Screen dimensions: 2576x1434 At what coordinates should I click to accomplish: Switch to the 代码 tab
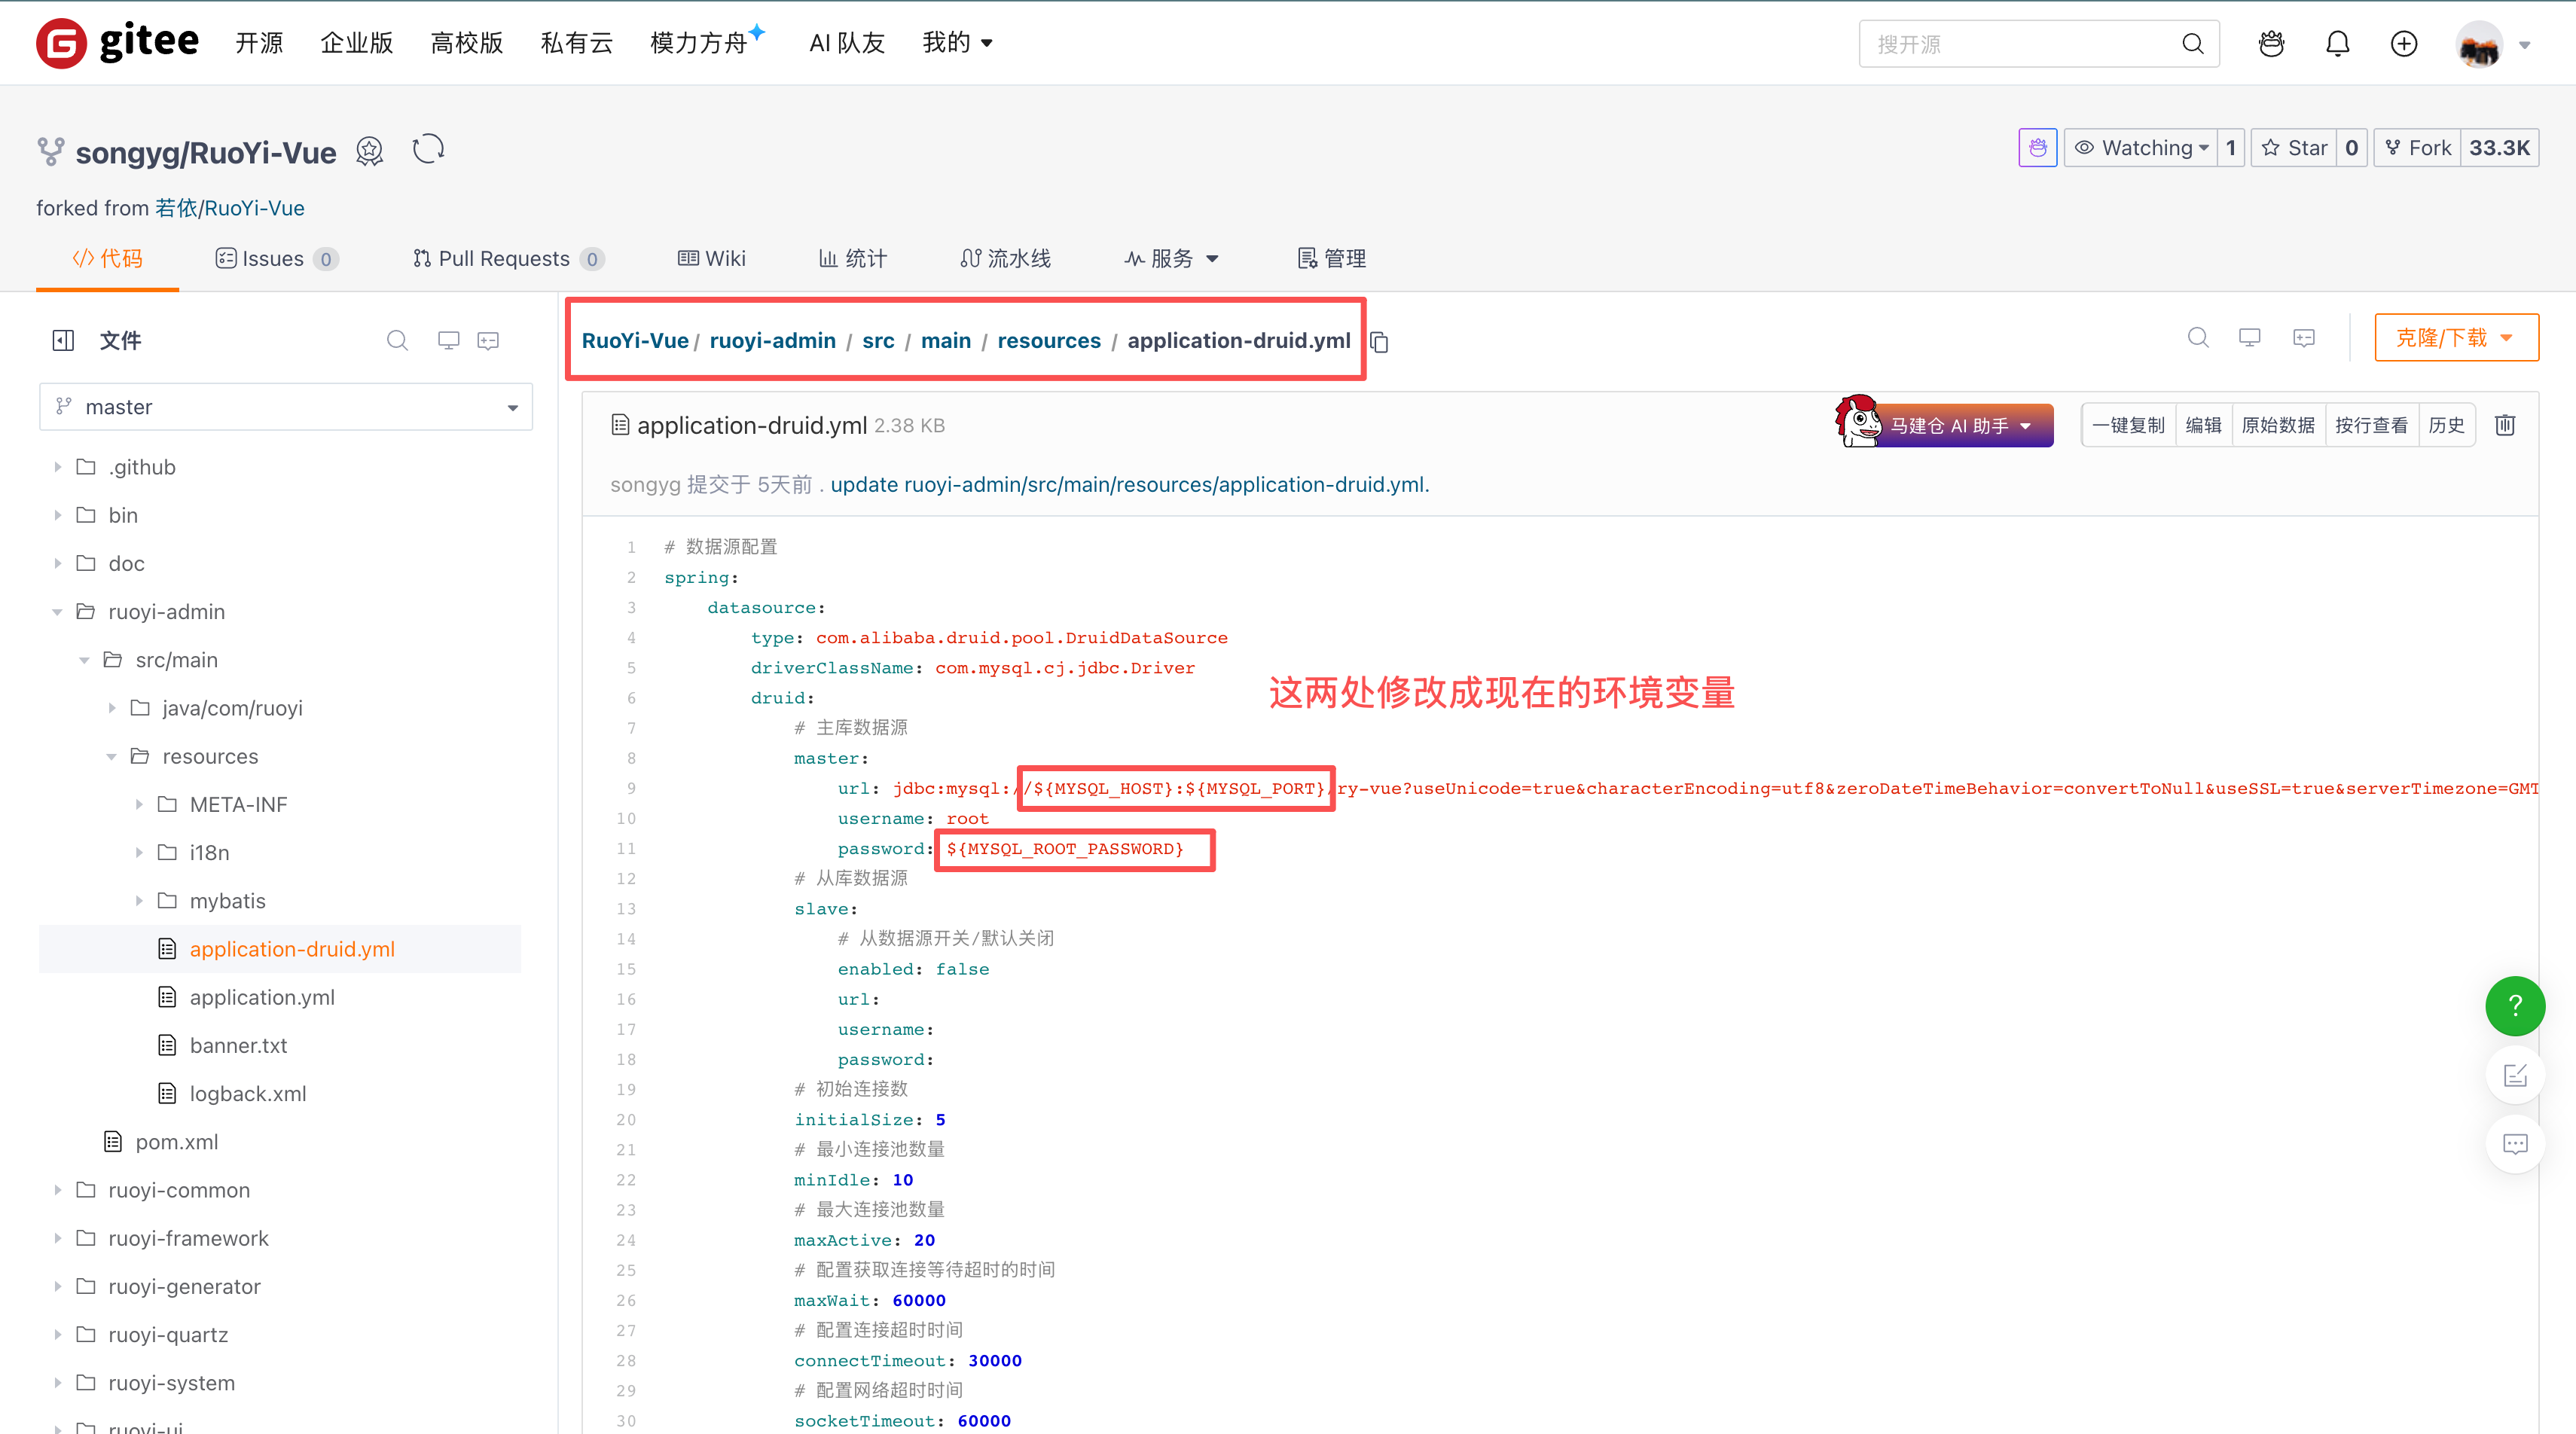click(x=107, y=258)
